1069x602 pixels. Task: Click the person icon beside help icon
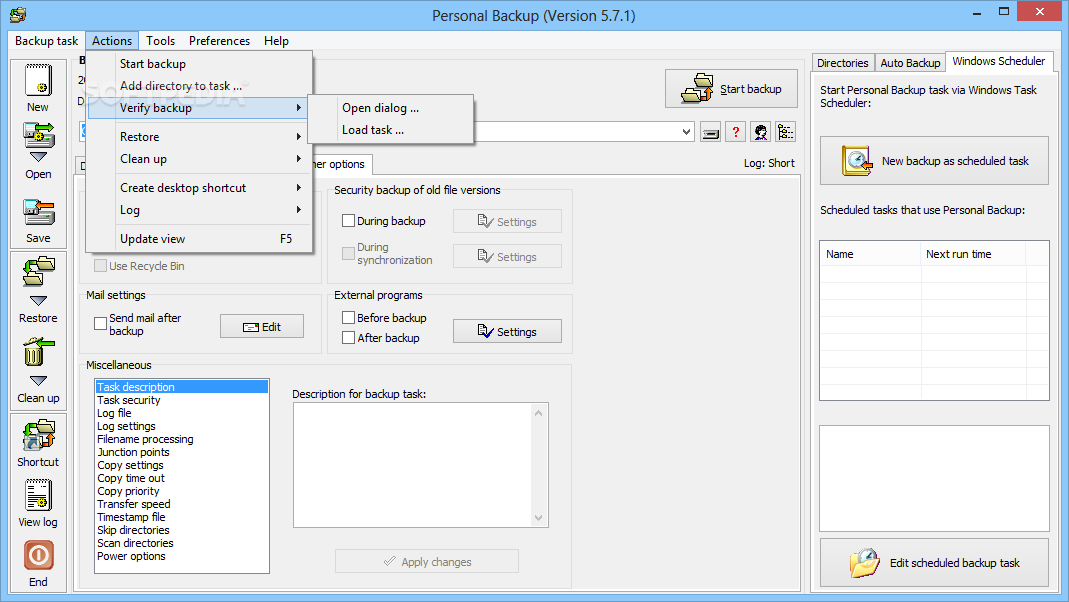pyautogui.click(x=761, y=132)
